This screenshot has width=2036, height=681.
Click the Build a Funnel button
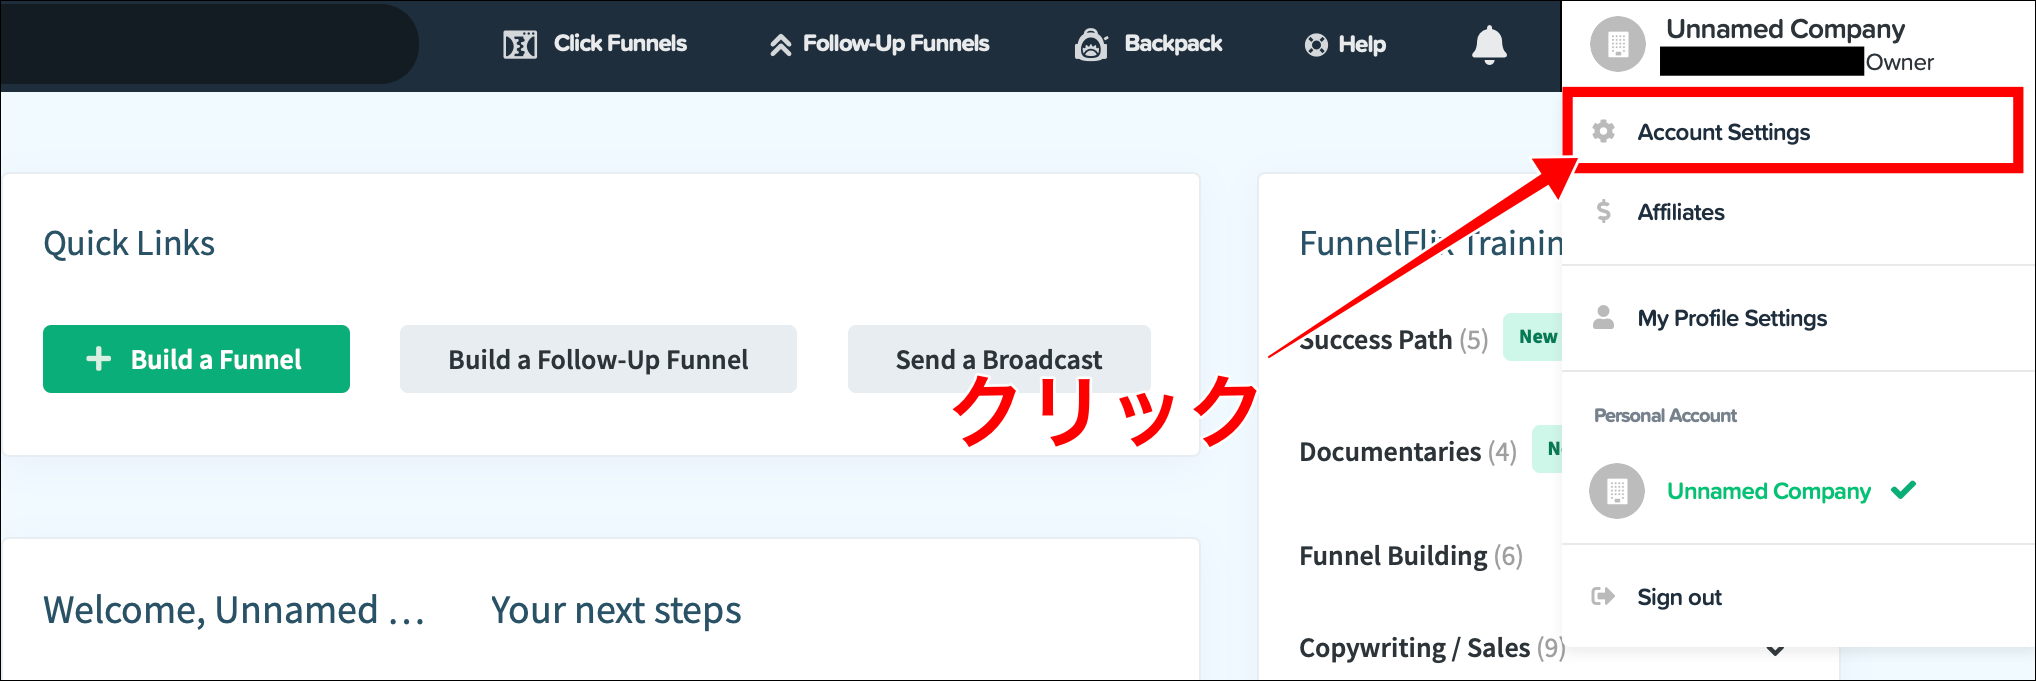[196, 359]
